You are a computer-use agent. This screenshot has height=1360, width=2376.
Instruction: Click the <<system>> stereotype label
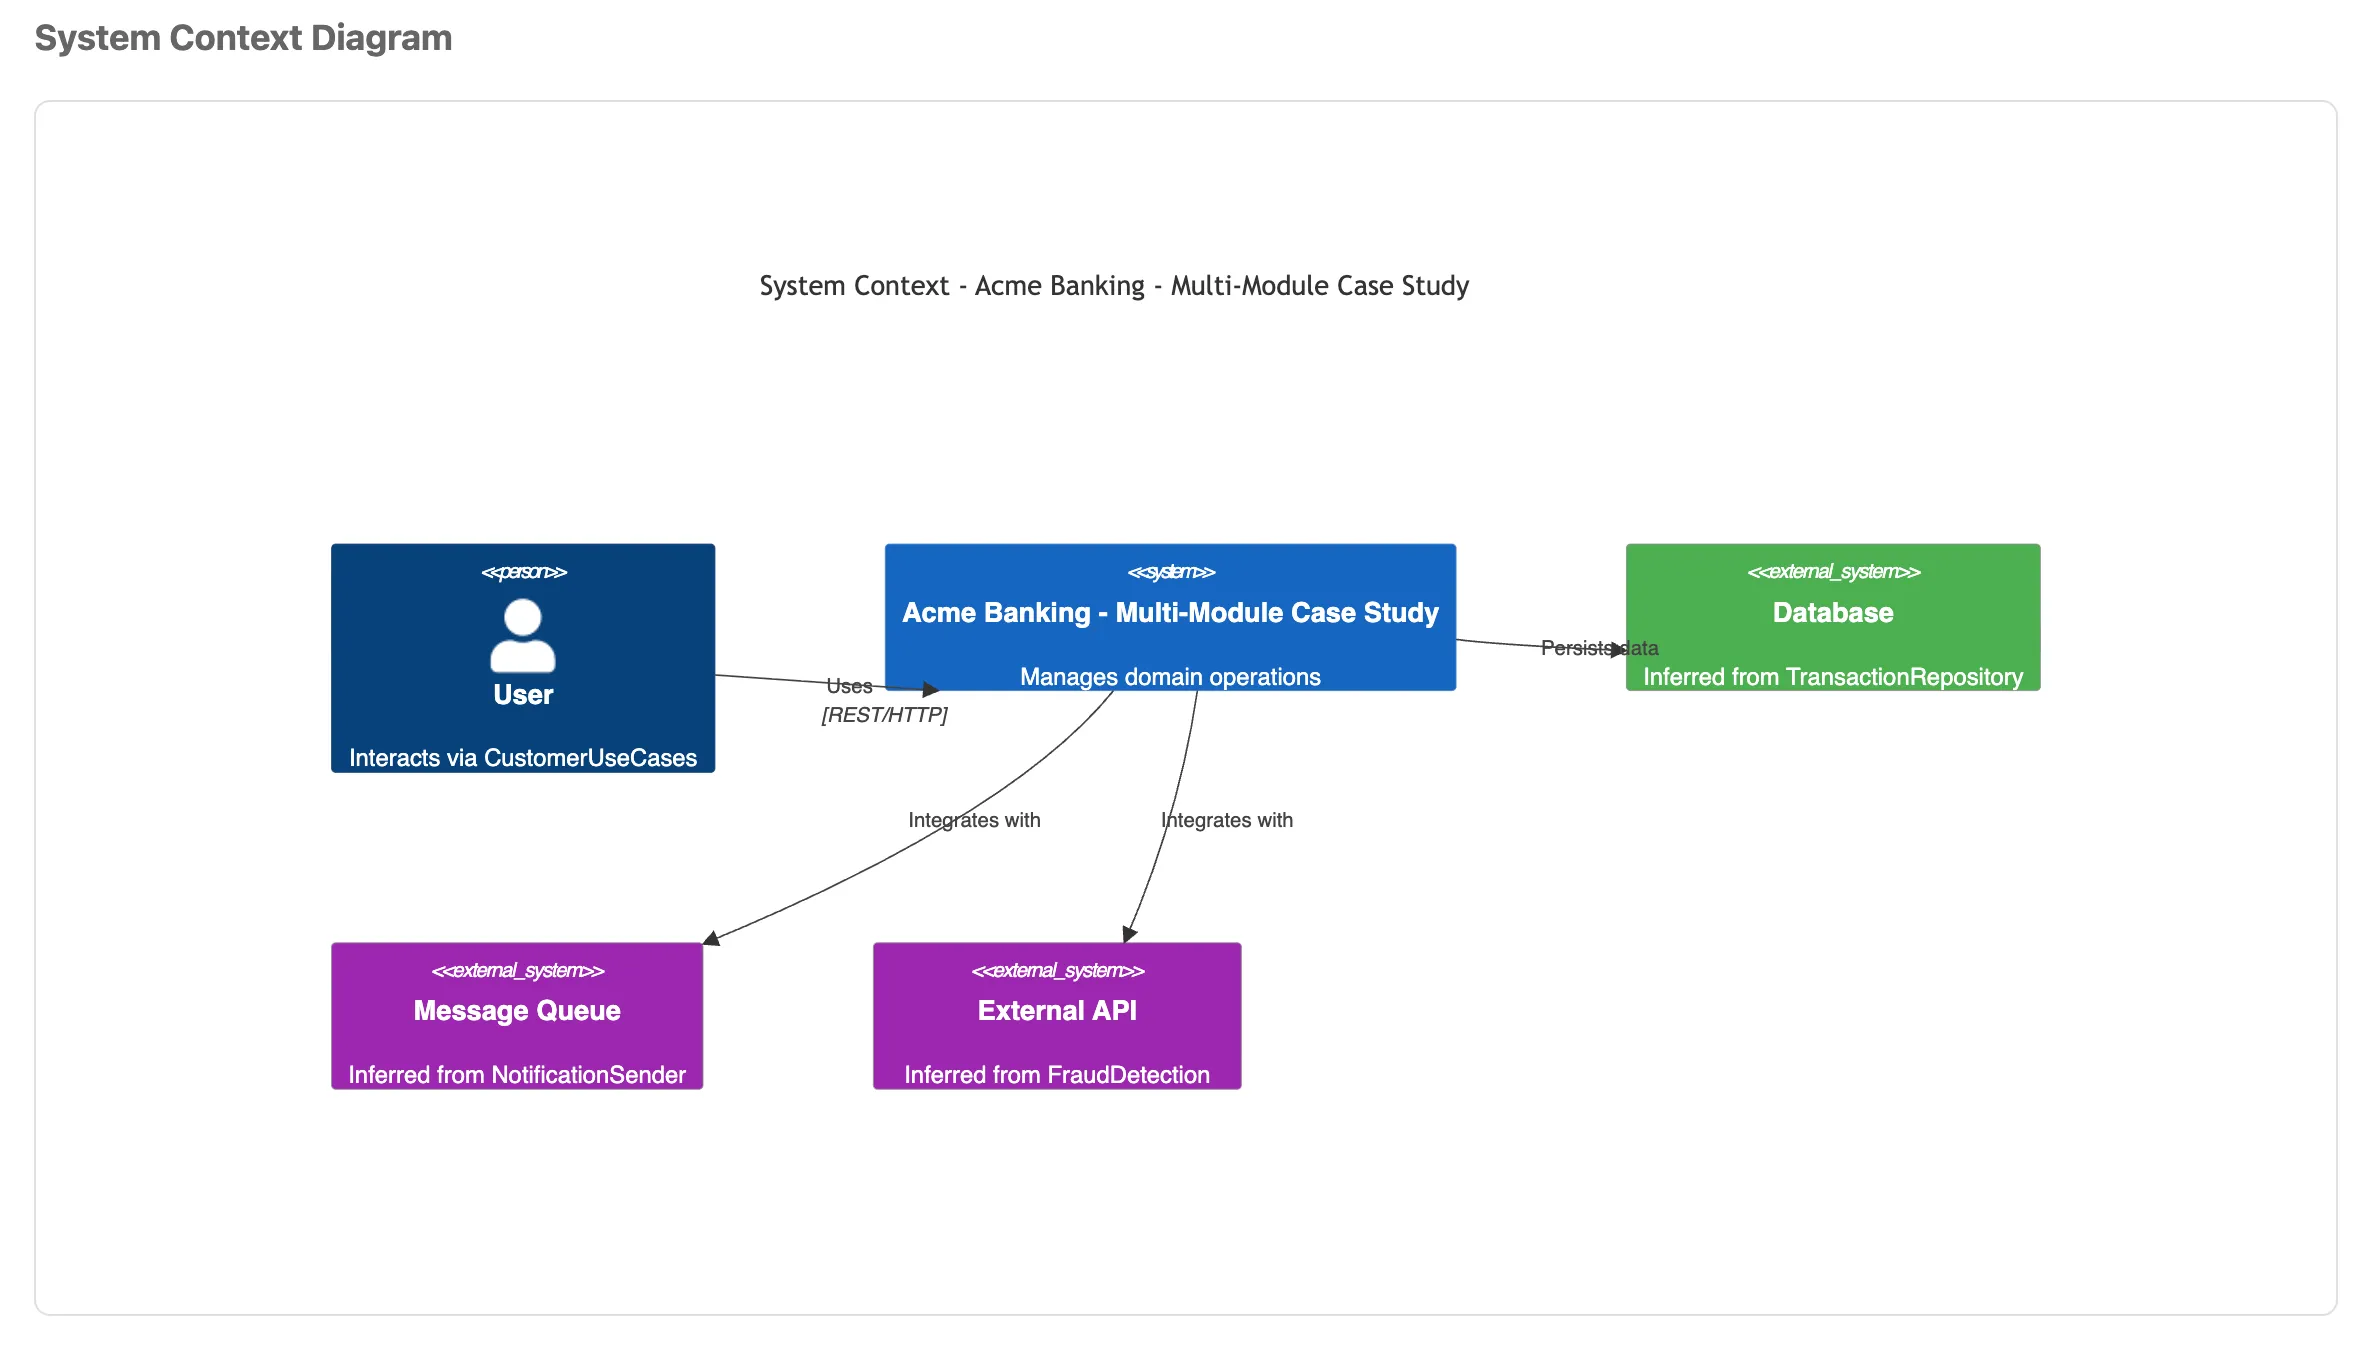1170,572
